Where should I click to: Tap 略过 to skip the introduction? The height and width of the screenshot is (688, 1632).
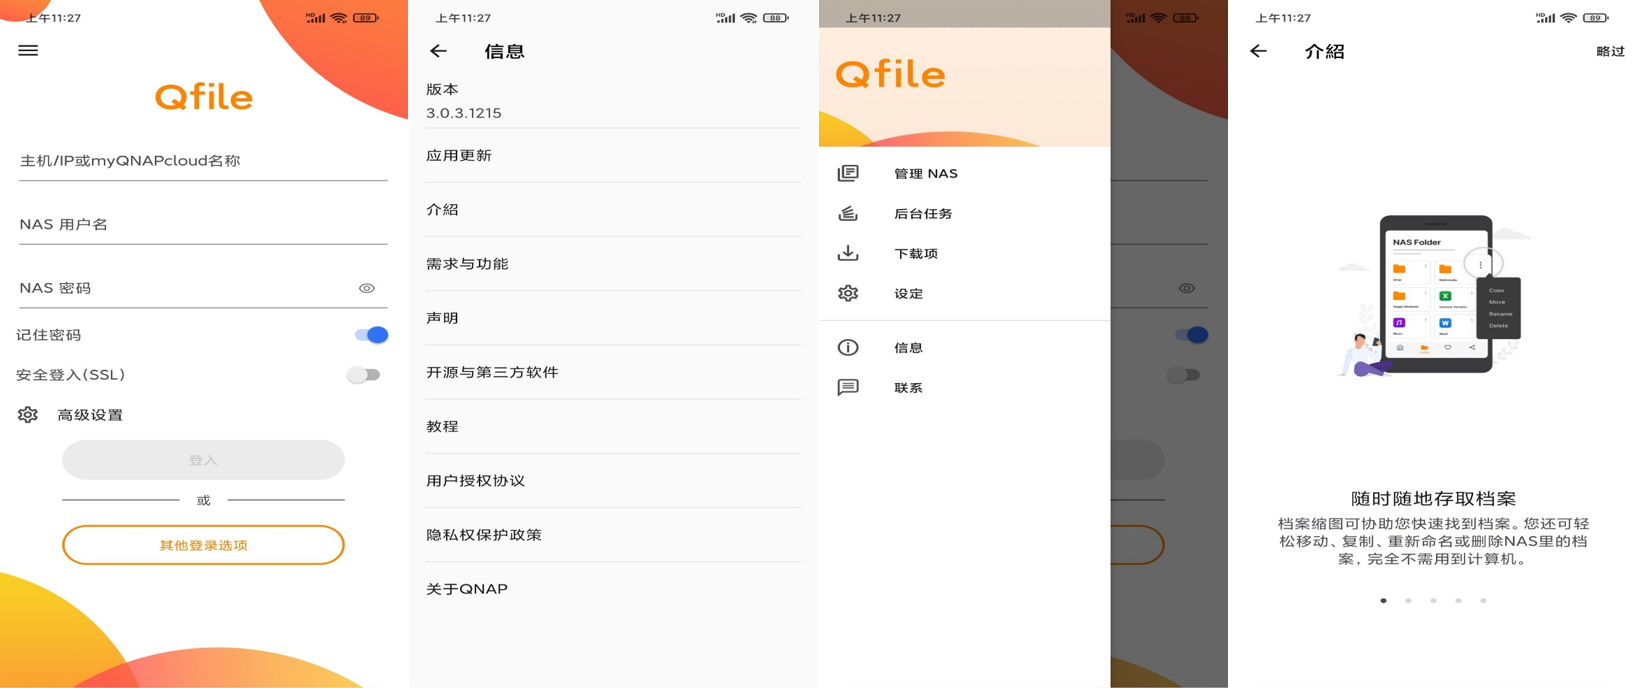tap(1610, 51)
